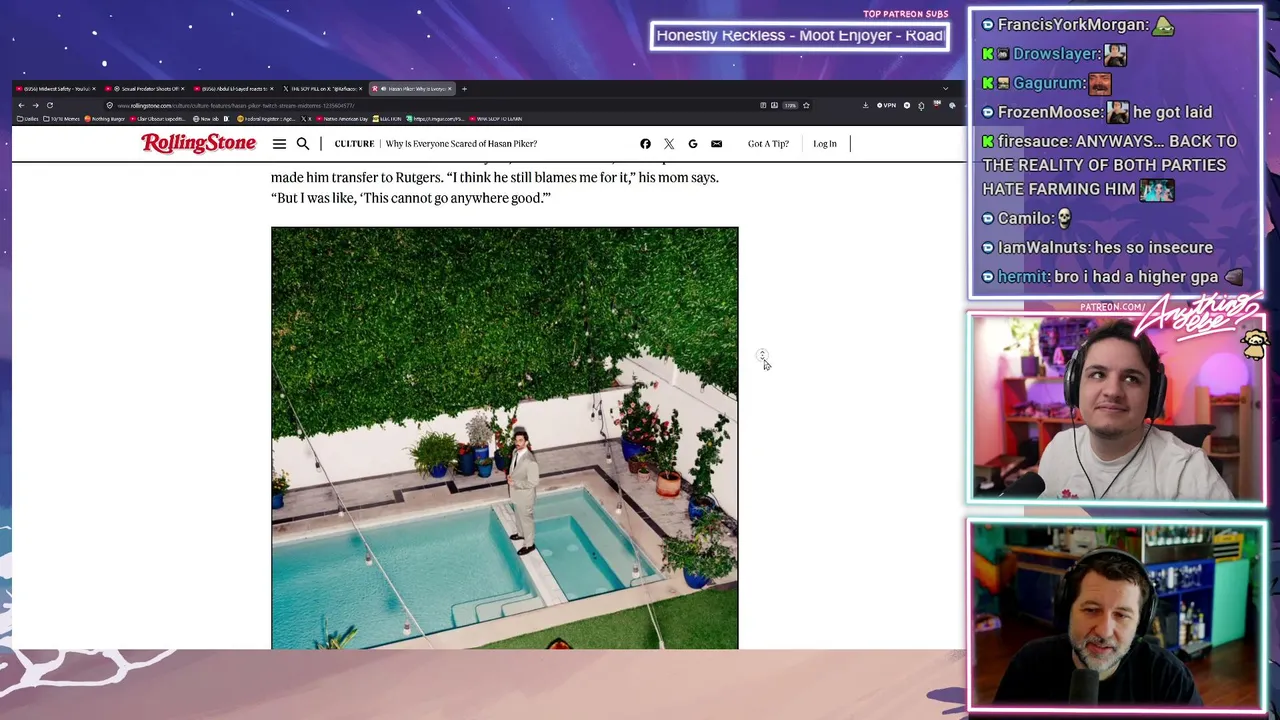Click the Got A Tip? link
This screenshot has height=720, width=1280.
pos(768,144)
